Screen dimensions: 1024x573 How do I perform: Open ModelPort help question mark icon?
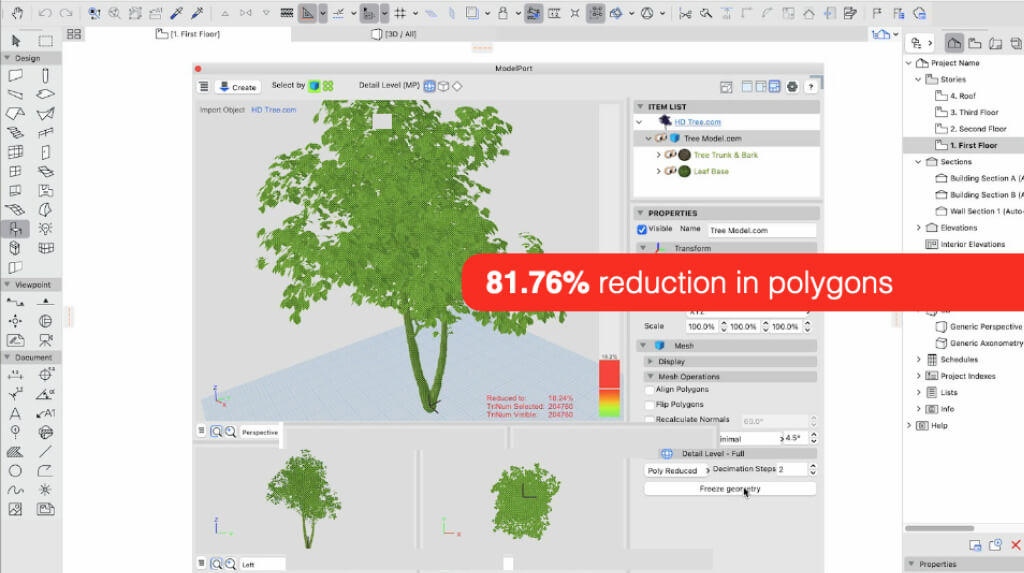point(809,87)
